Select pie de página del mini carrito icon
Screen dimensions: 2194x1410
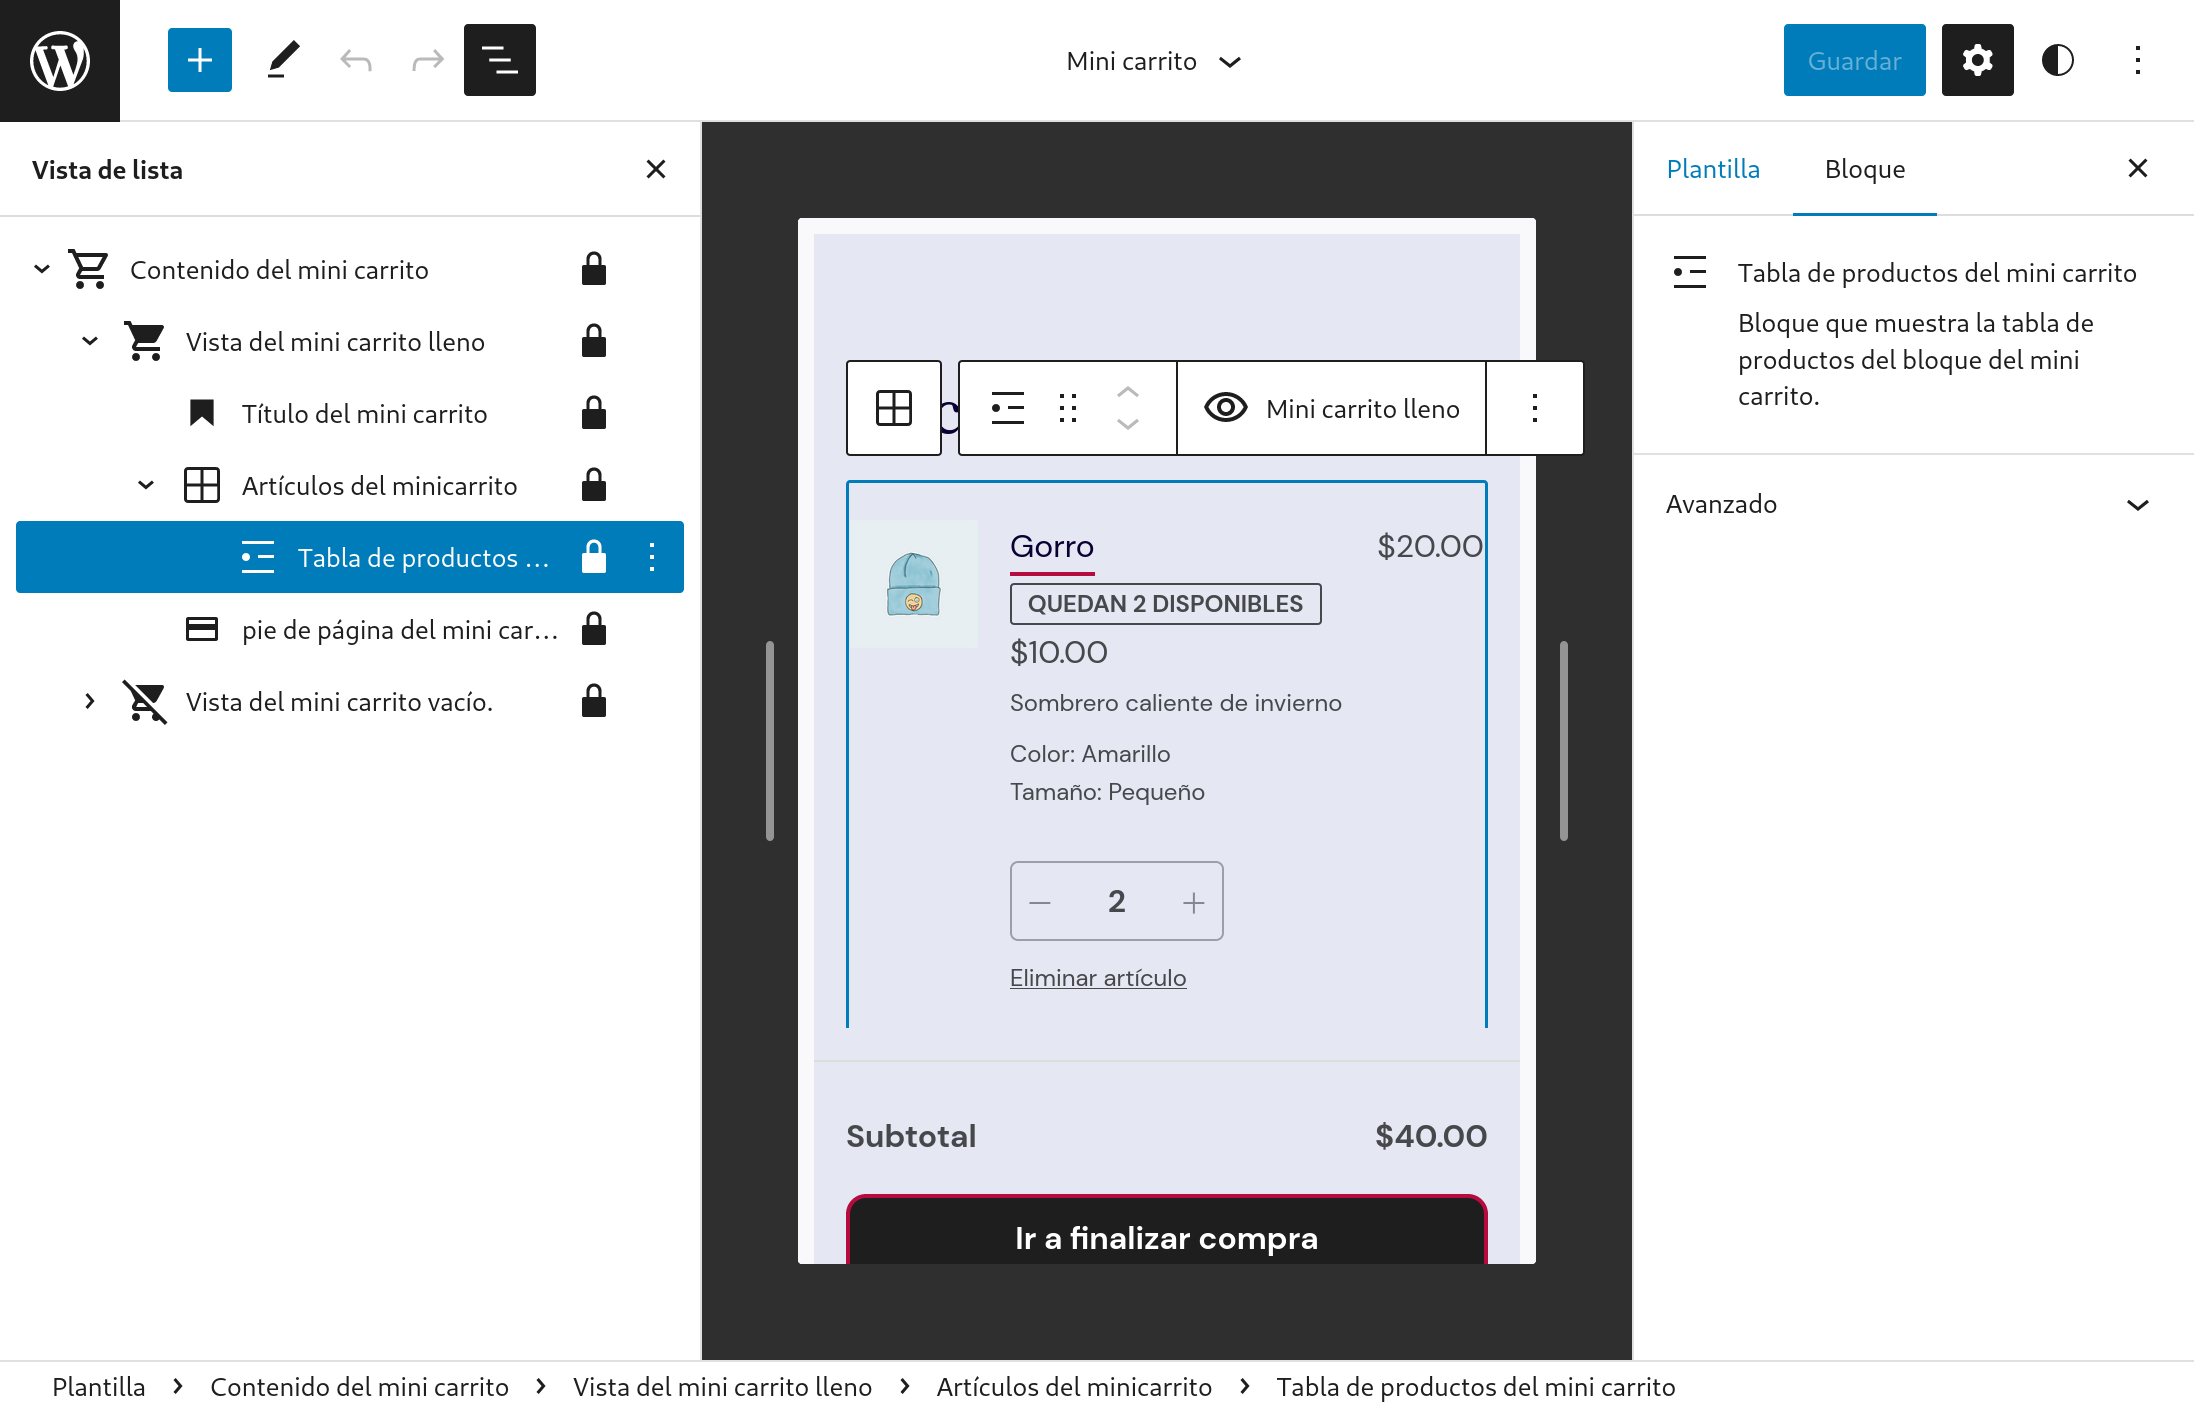pyautogui.click(x=201, y=629)
